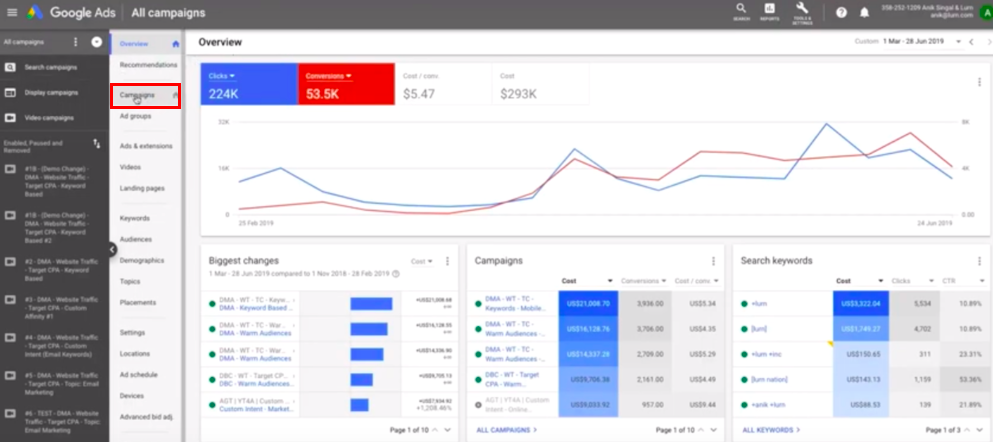Open the Overview page
The width and height of the screenshot is (993, 442).
click(134, 44)
